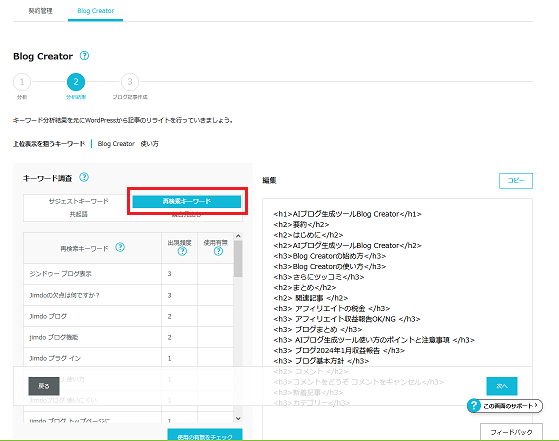This screenshot has width=559, height=441.
Task: Click the この画面のサポート question mark icon
Action: pos(474,406)
